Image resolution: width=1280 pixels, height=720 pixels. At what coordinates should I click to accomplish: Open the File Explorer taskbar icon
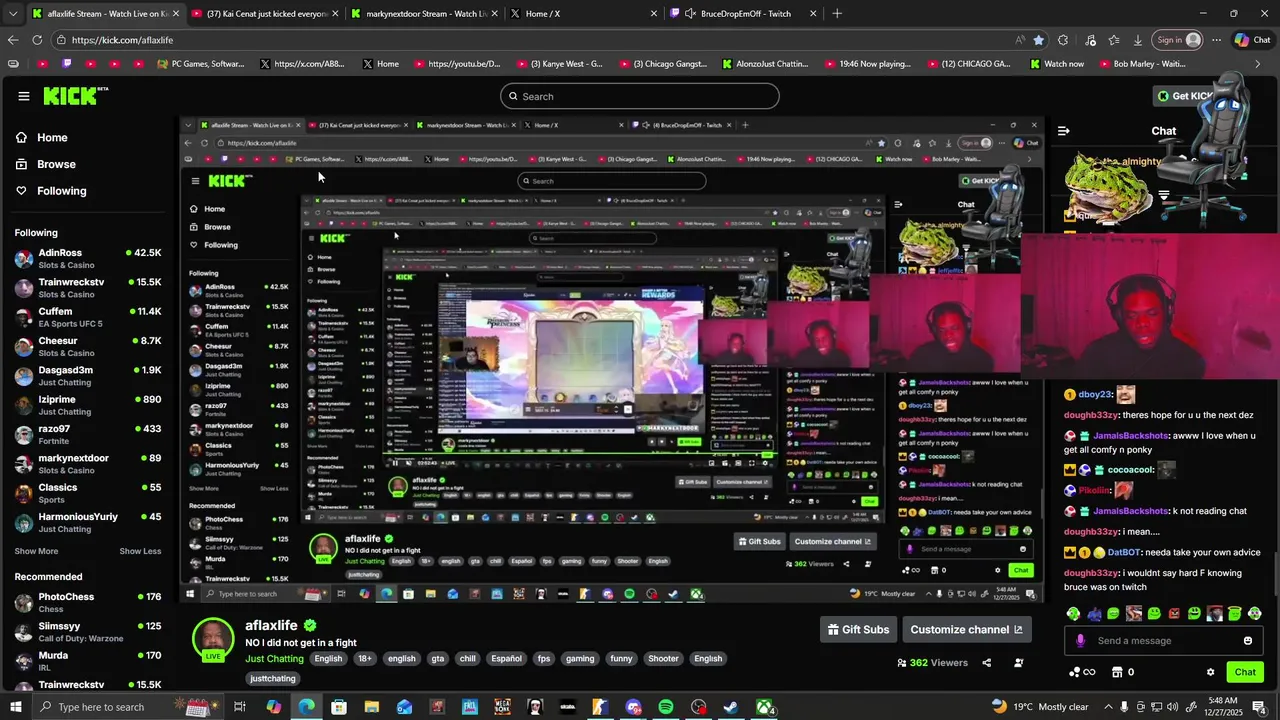tap(372, 707)
